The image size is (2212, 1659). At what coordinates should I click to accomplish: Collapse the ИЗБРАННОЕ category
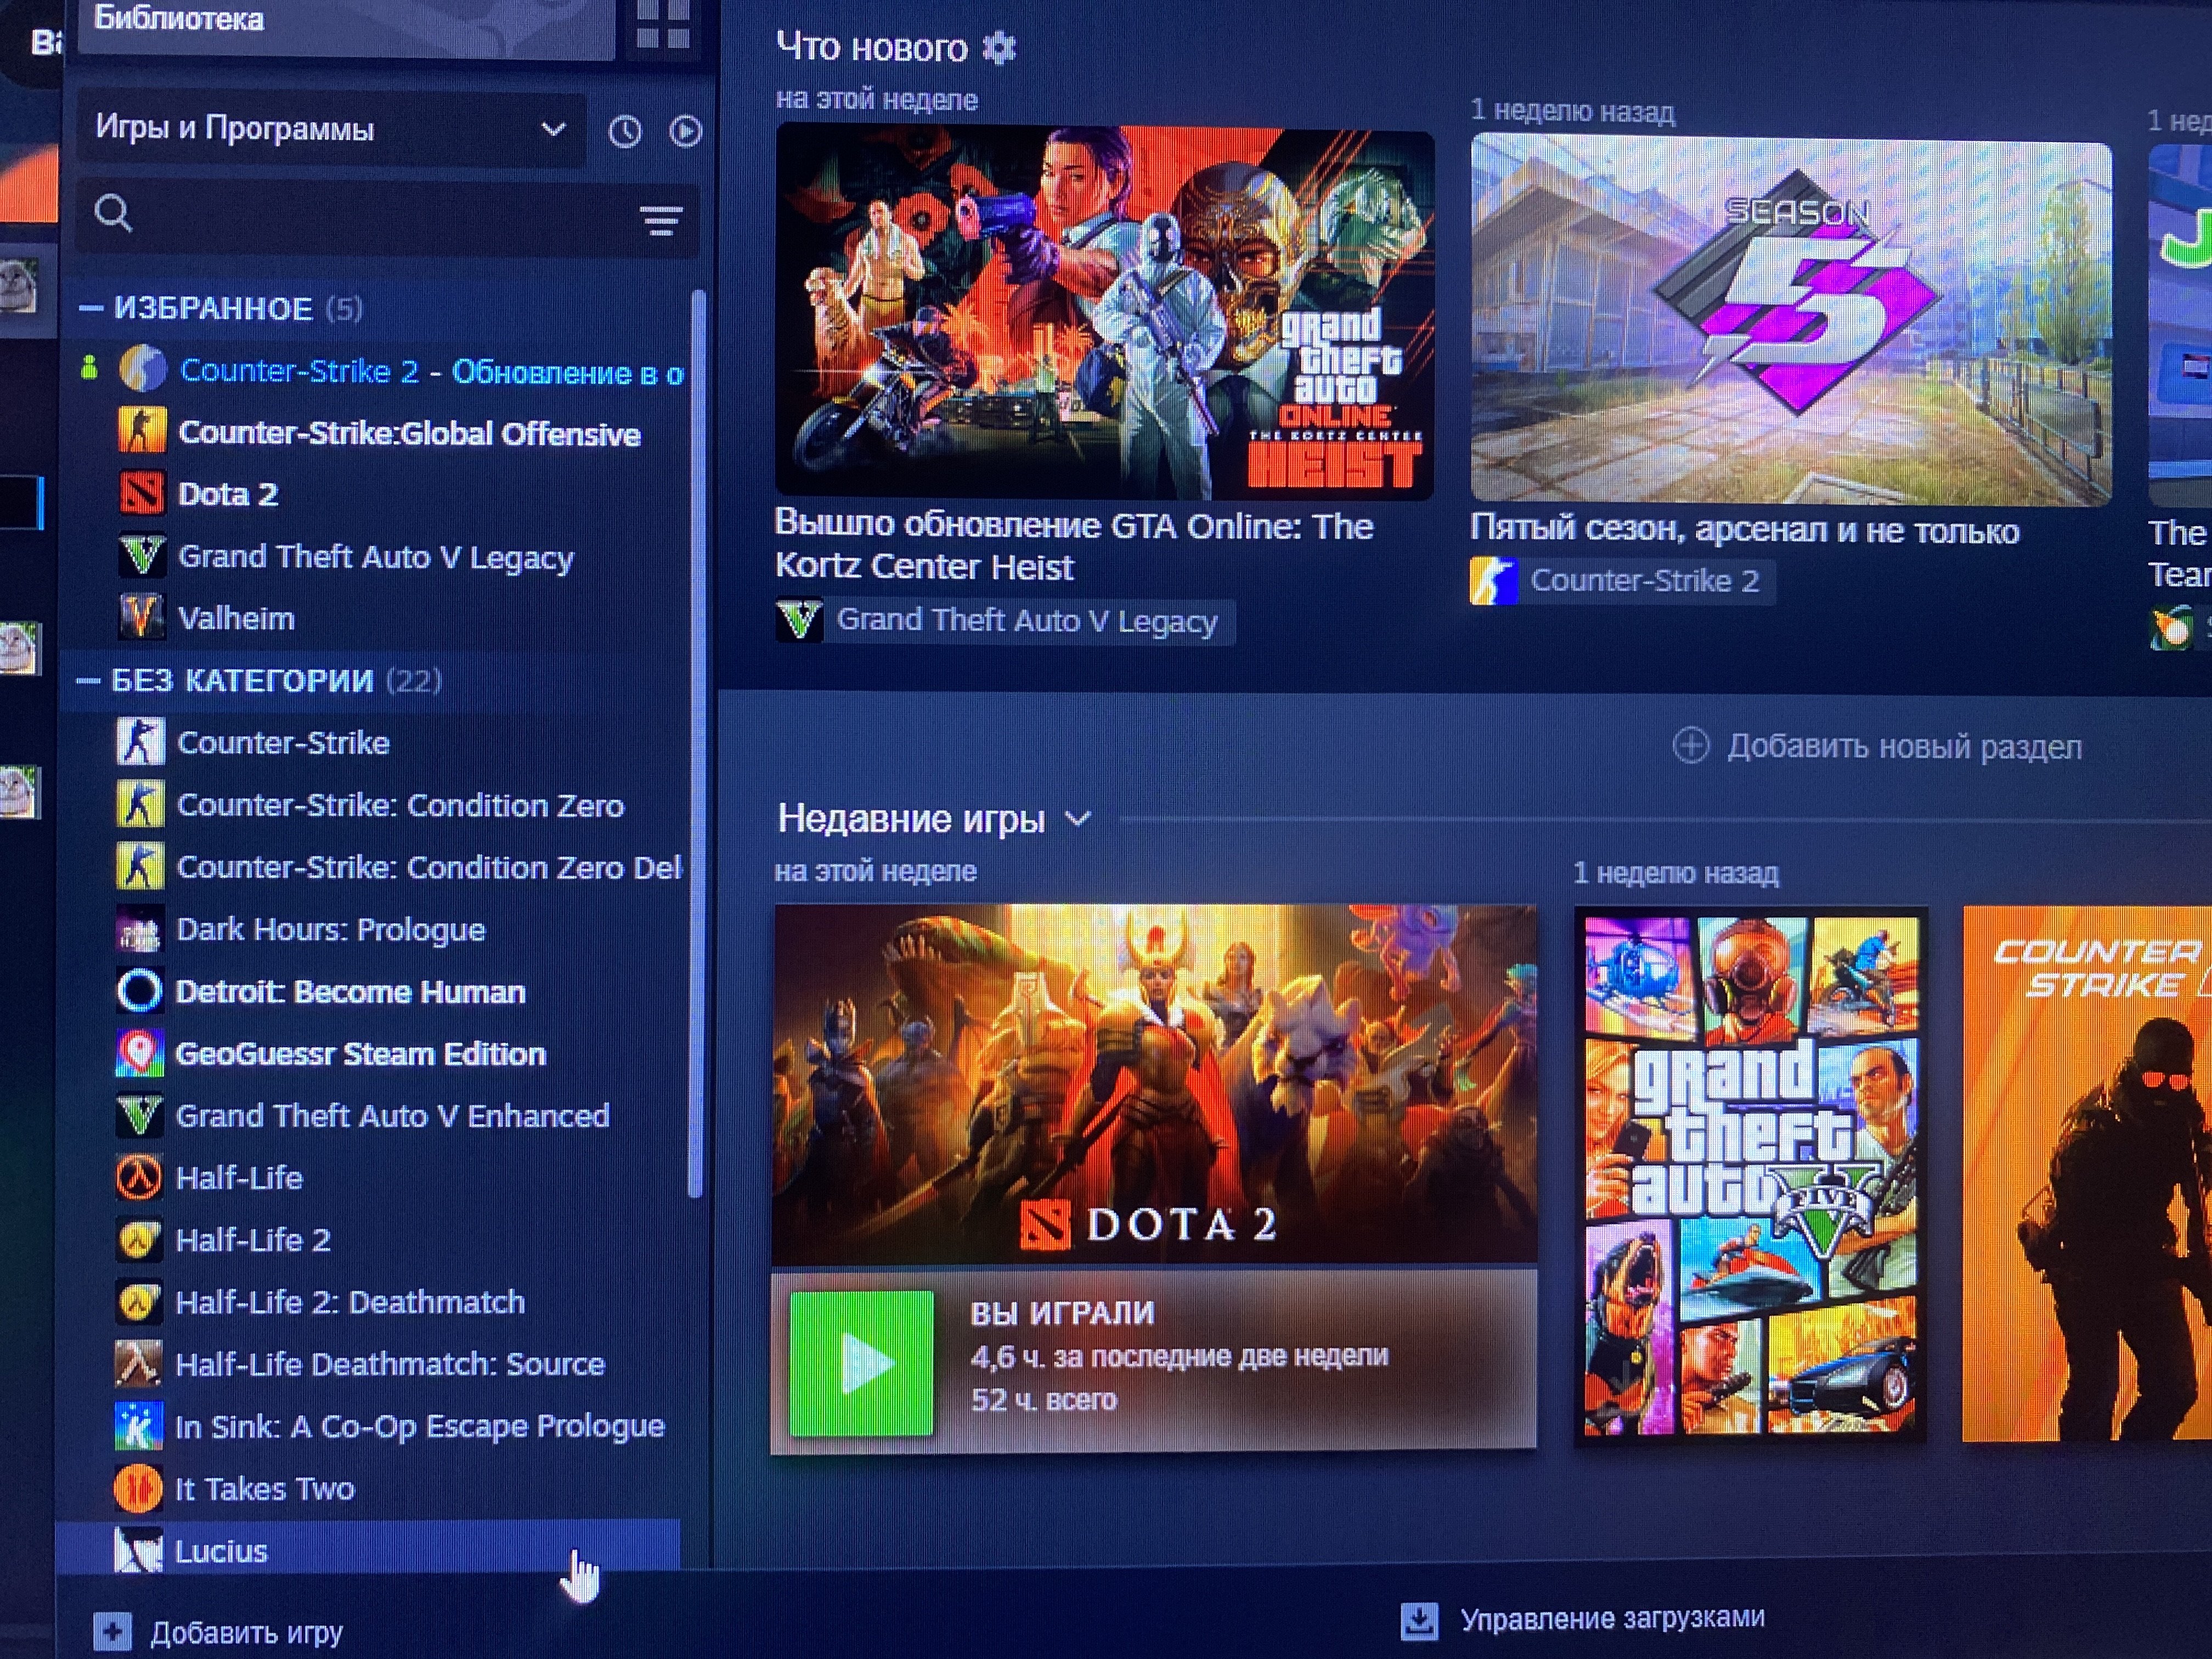pos(91,309)
